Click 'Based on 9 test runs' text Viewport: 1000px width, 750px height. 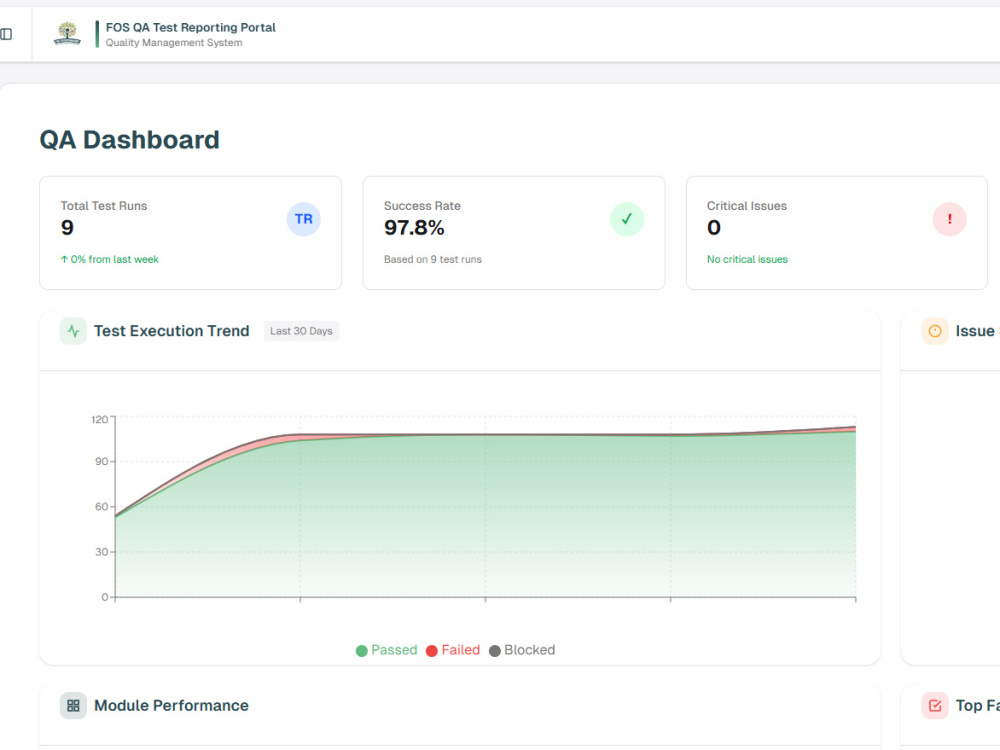433,260
